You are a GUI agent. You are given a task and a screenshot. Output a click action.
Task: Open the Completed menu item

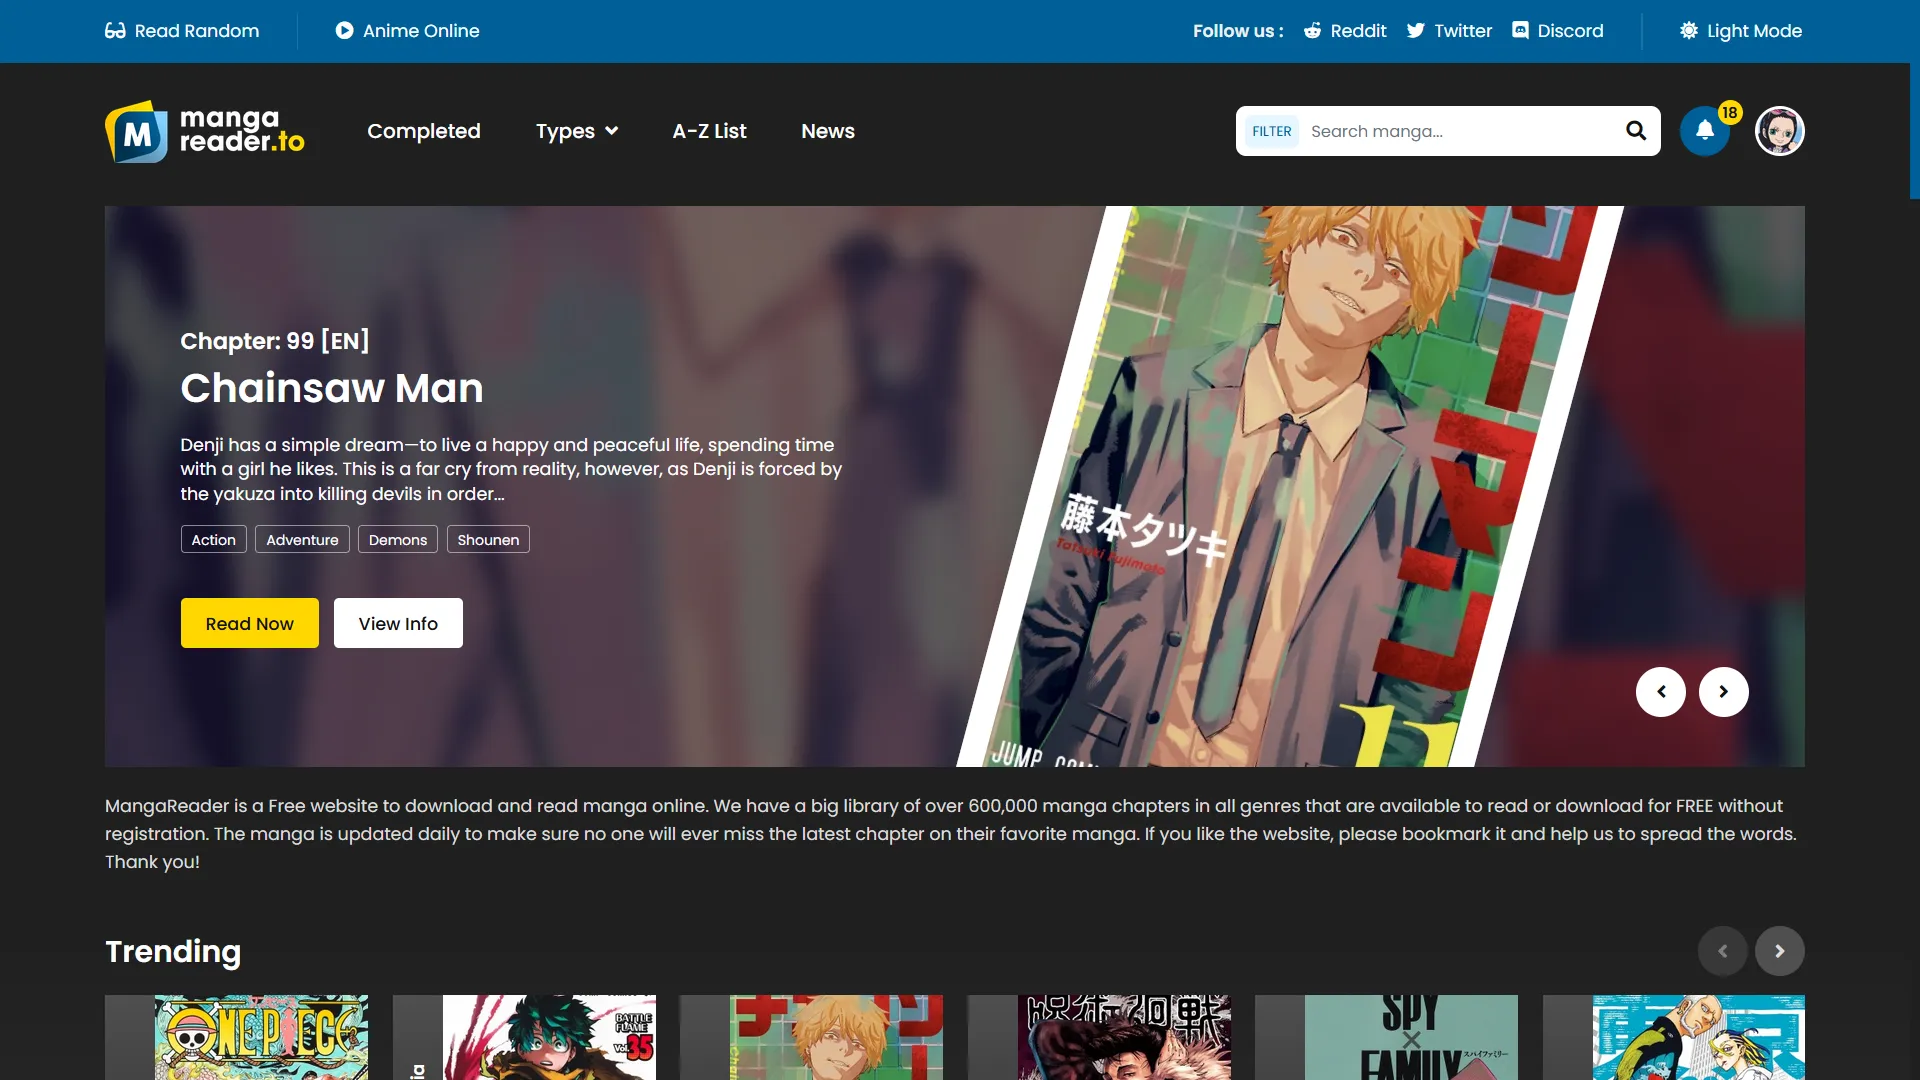pyautogui.click(x=424, y=131)
